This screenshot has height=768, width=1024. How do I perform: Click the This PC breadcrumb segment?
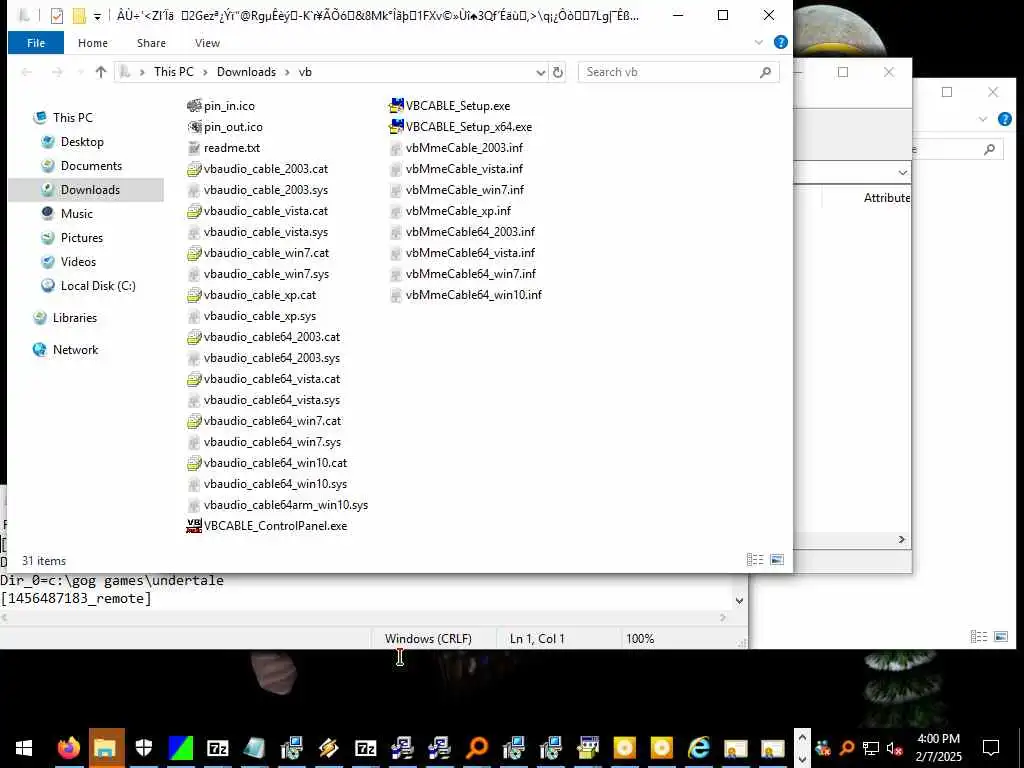pyautogui.click(x=174, y=72)
